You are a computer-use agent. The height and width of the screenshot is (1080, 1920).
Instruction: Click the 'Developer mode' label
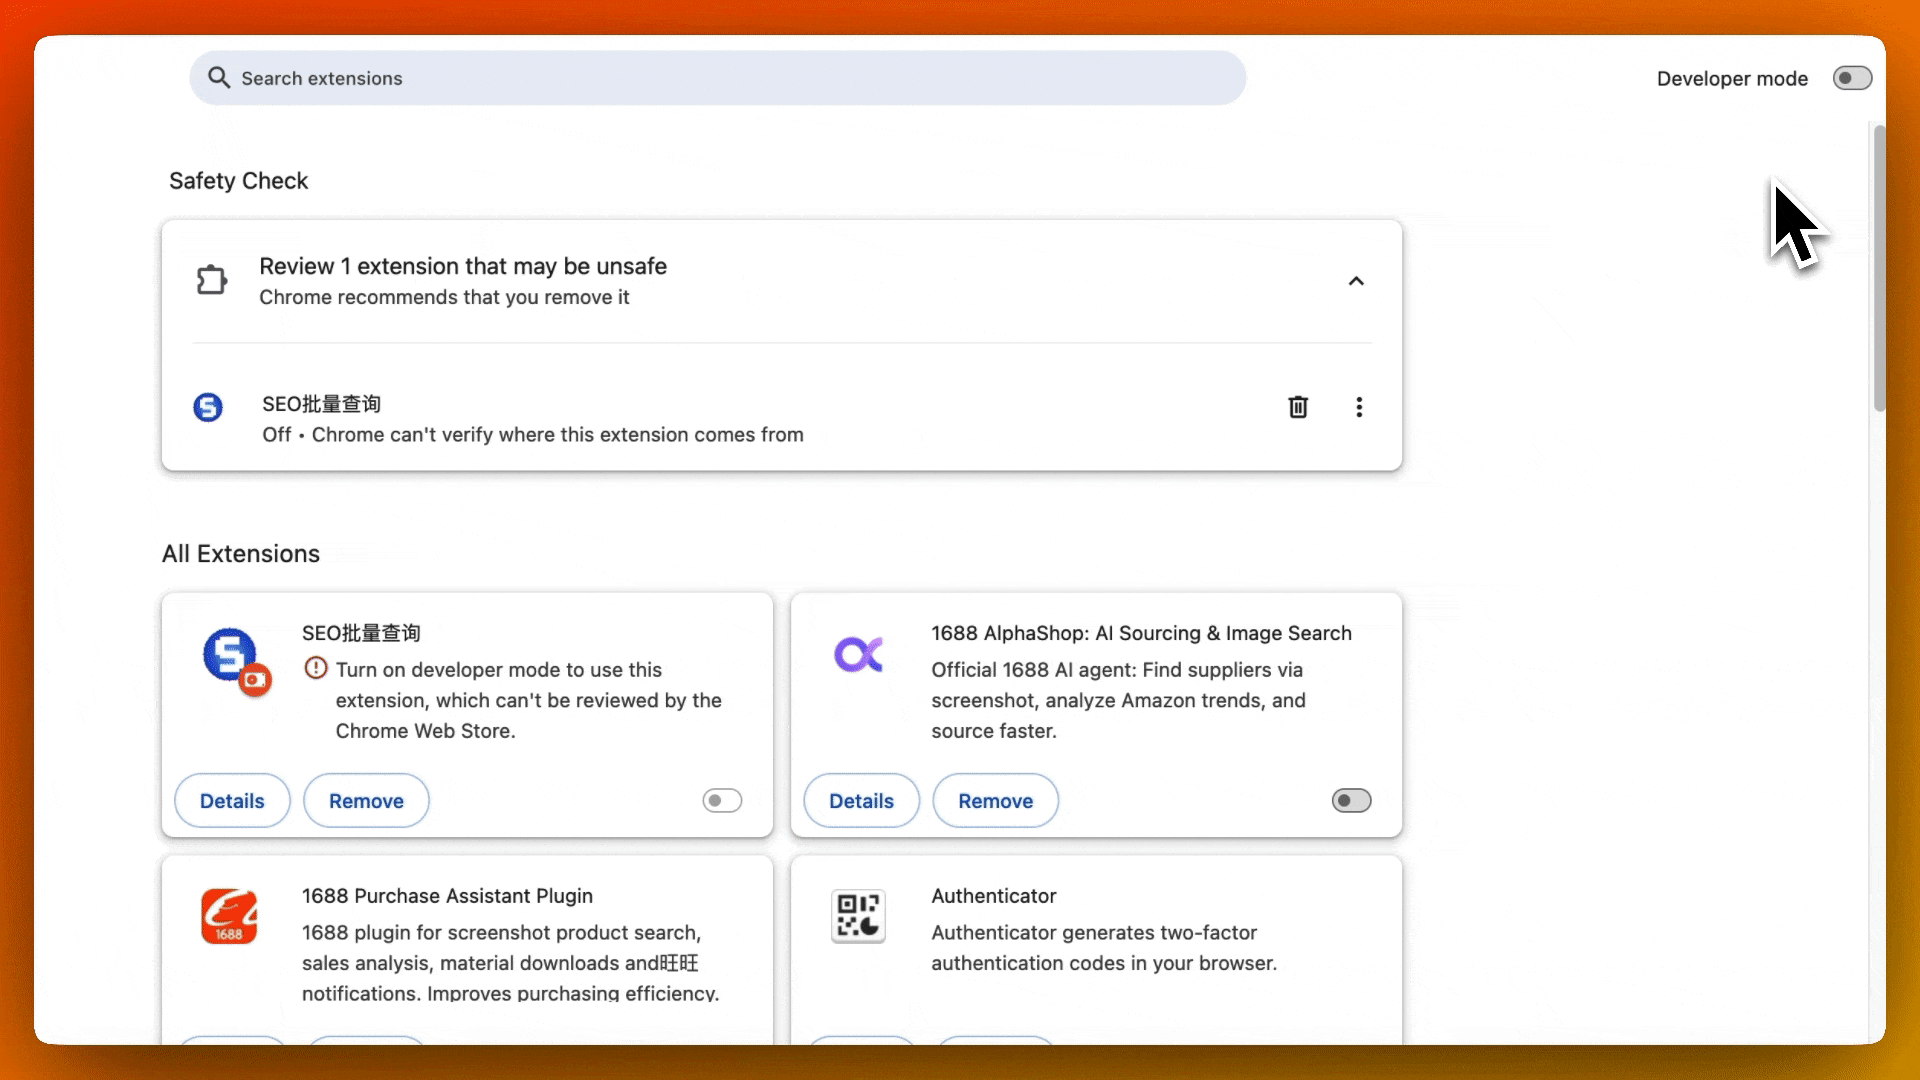(x=1732, y=78)
